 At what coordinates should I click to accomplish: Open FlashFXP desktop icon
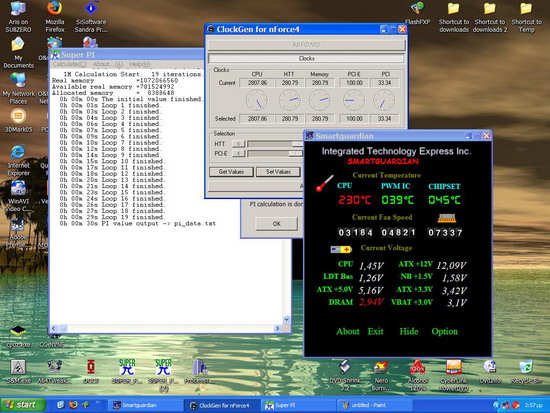point(417,13)
